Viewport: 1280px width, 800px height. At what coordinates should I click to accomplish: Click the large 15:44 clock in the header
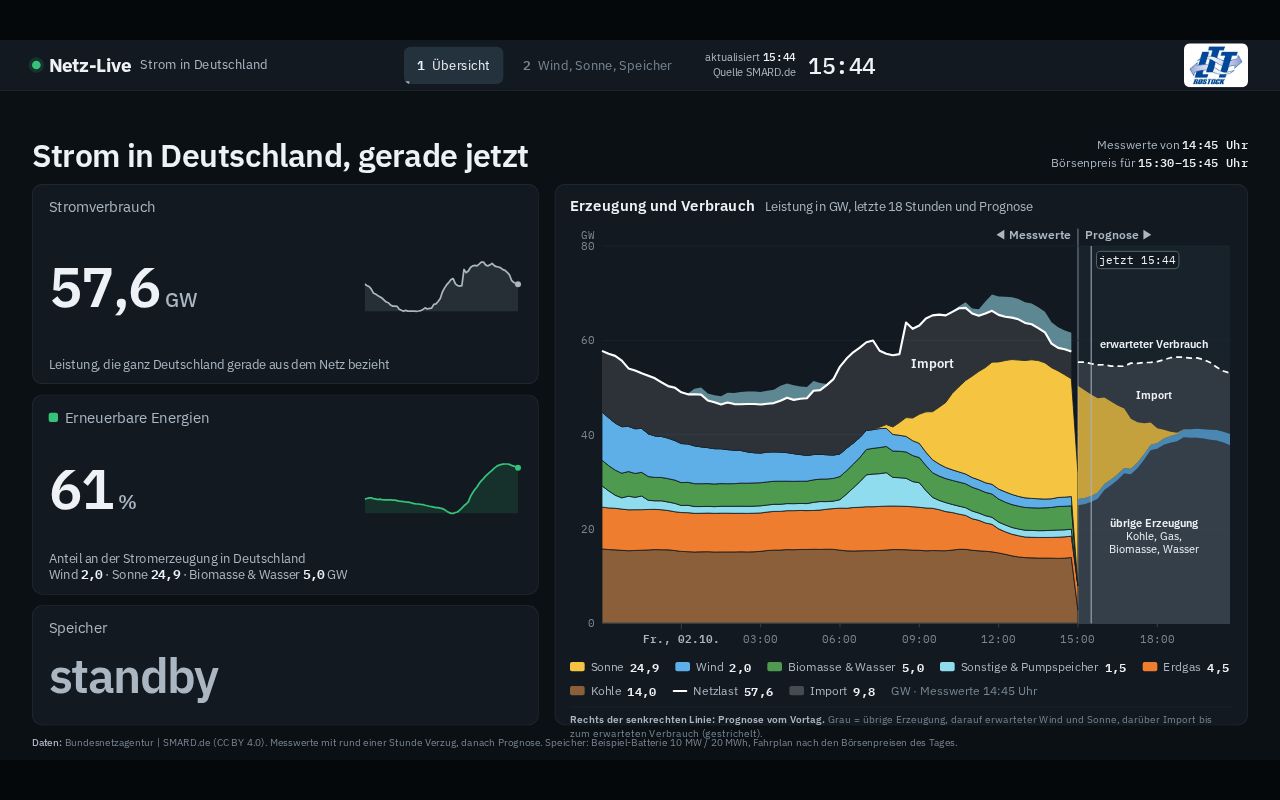click(x=841, y=66)
